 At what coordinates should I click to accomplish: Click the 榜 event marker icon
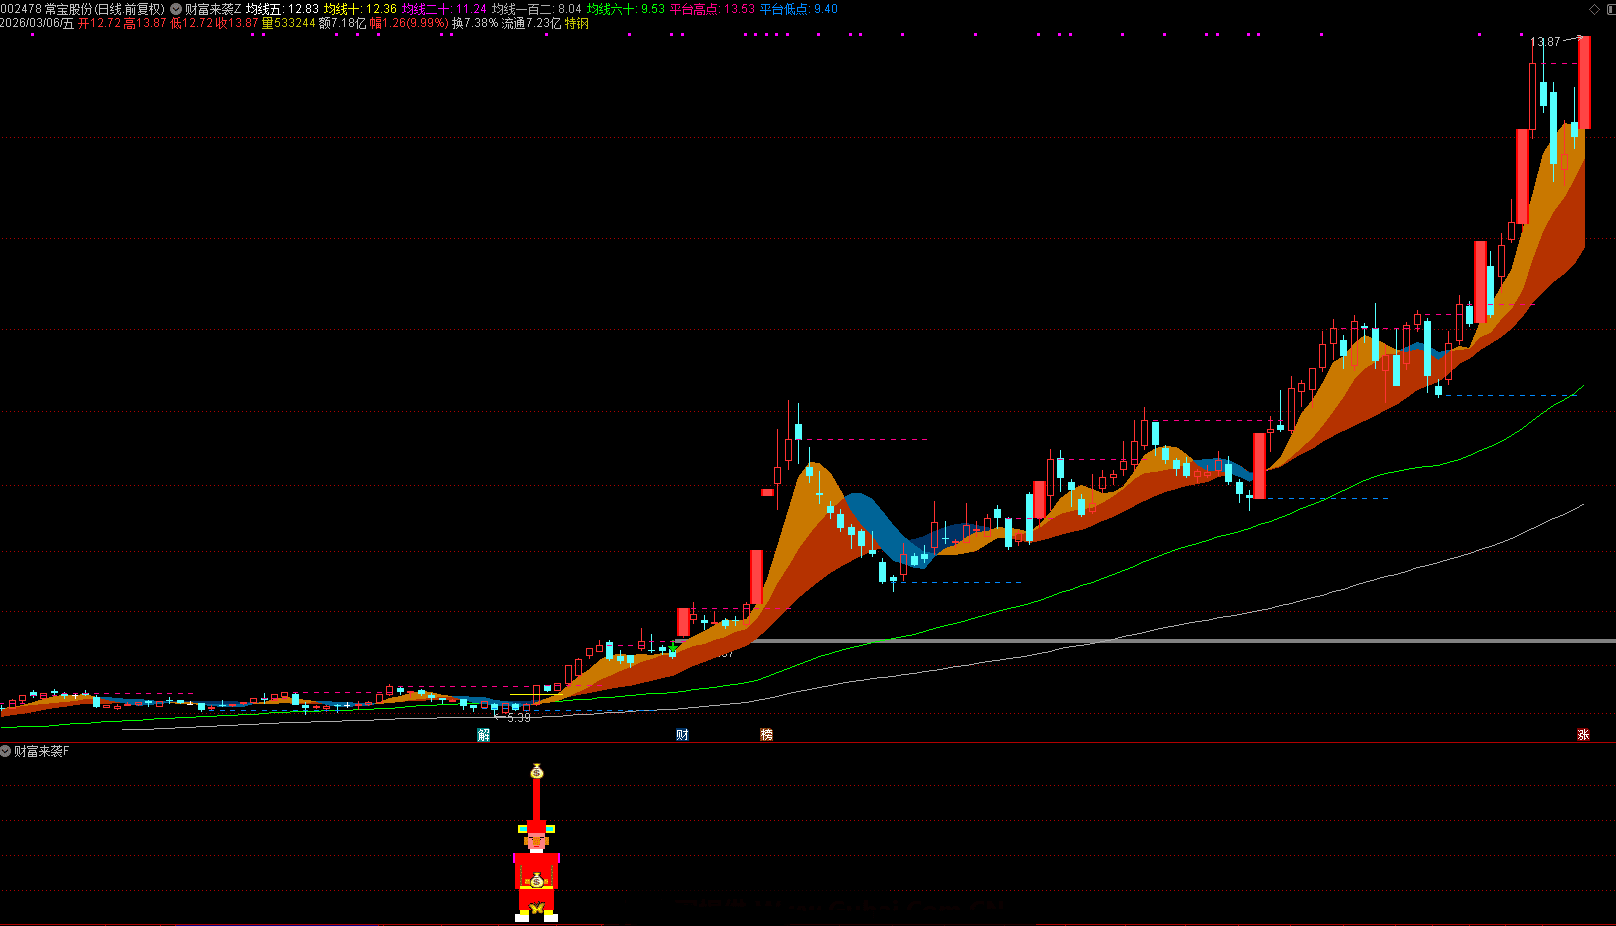coord(767,735)
